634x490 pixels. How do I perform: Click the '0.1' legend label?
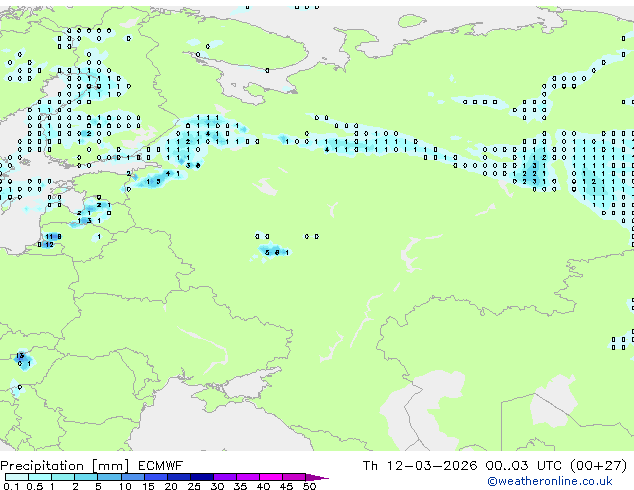[11, 486]
